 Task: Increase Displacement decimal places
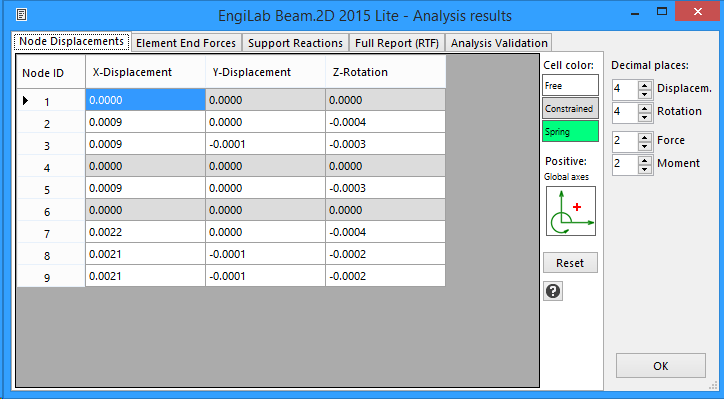point(645,85)
